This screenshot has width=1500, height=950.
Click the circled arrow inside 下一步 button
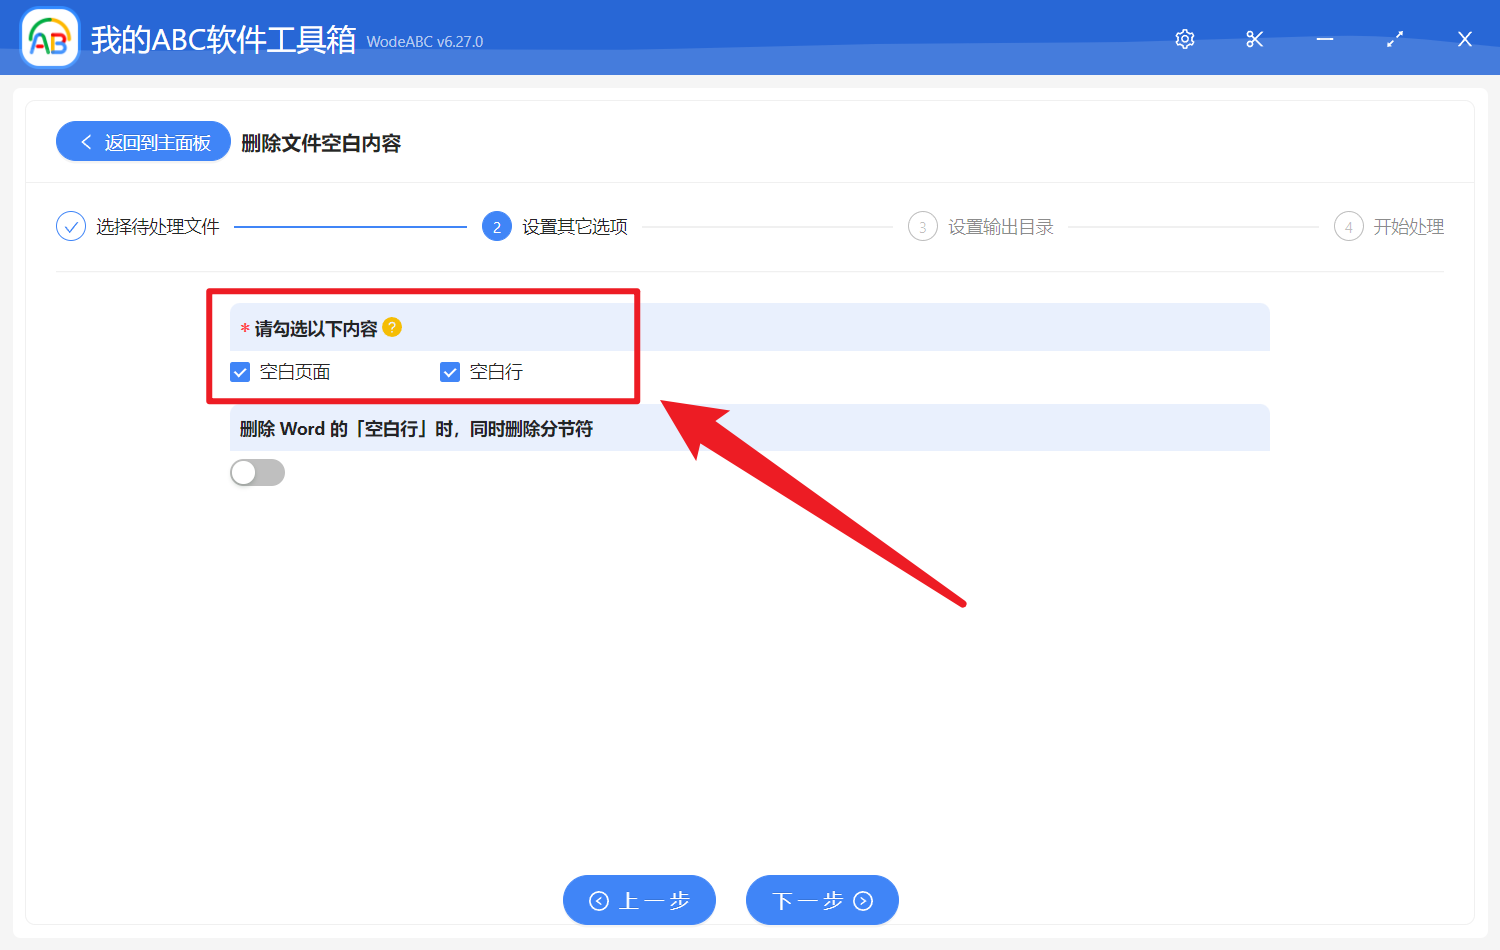click(x=862, y=900)
